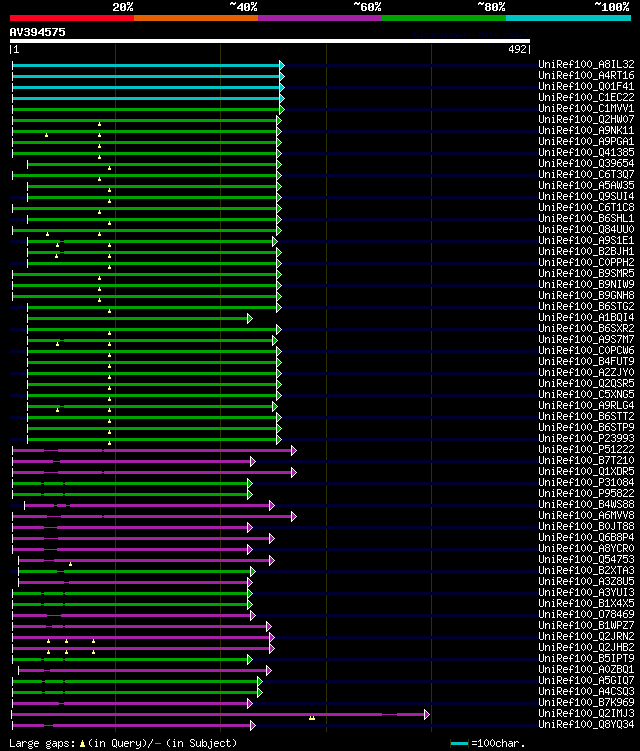Click the arrowhead ending the UniRef100_A1BQI4 alignment
This screenshot has height=751, width=640.
[250, 319]
